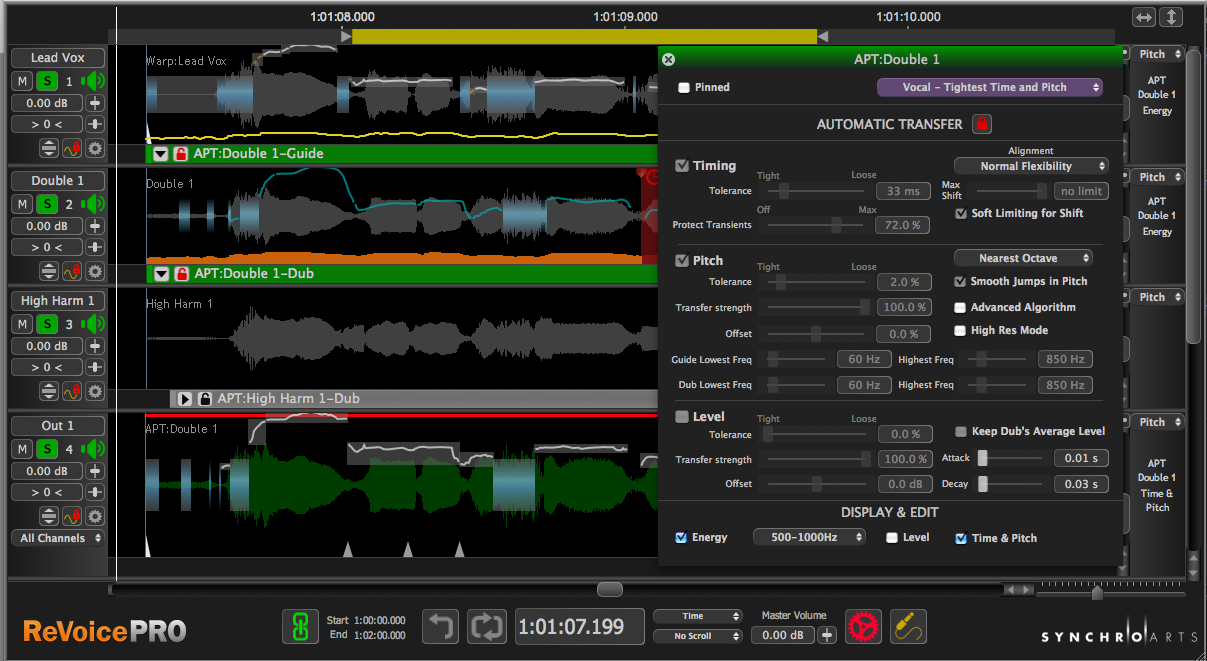Enable Keep Dub's Average Level
Image resolution: width=1207 pixels, height=661 pixels.
960,430
